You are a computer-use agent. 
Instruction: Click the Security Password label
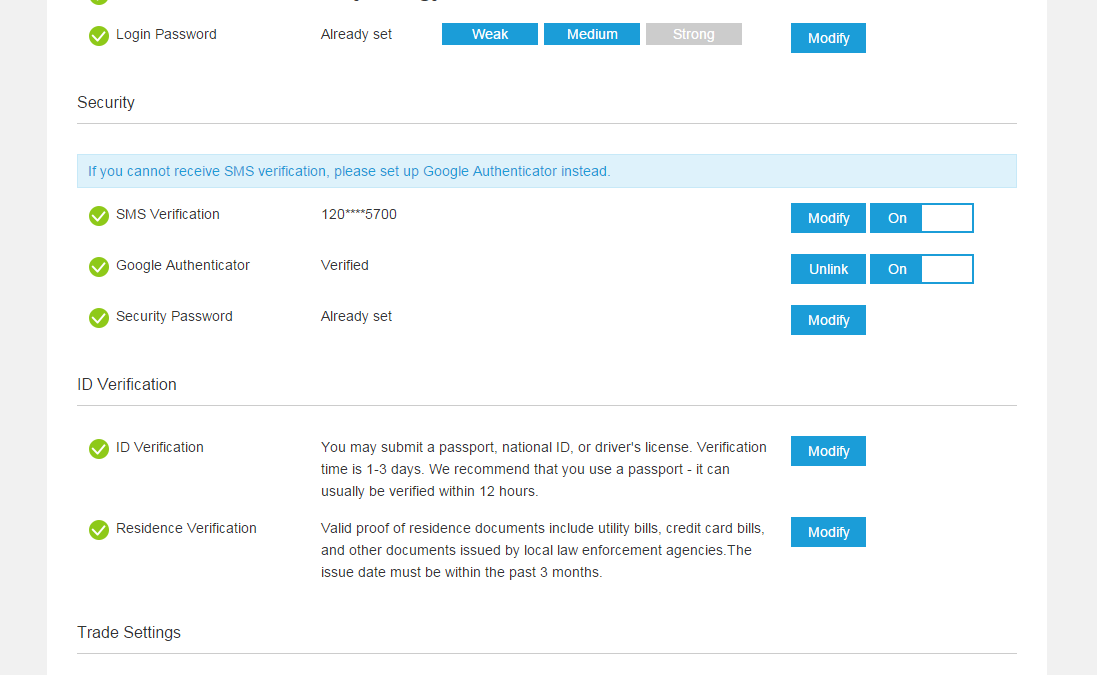[174, 317]
